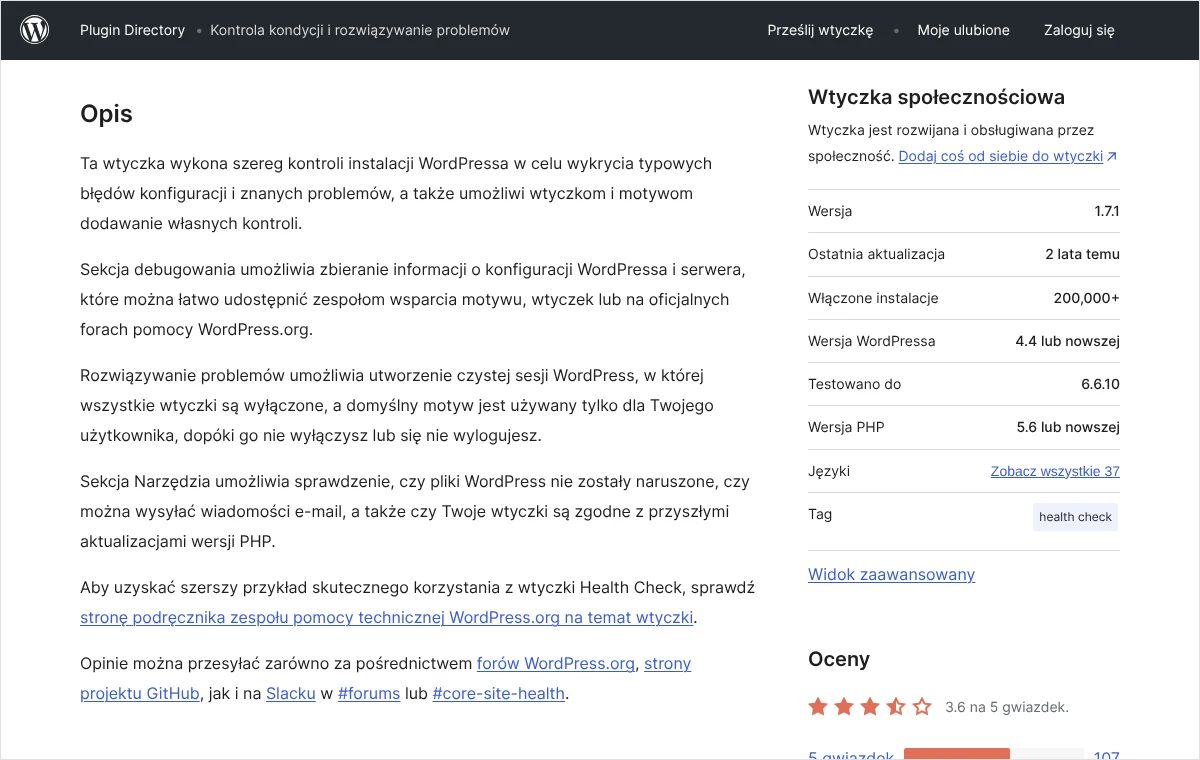Click the Testowano do label
Screen dimensions: 1200x760
pyautogui.click(x=854, y=384)
